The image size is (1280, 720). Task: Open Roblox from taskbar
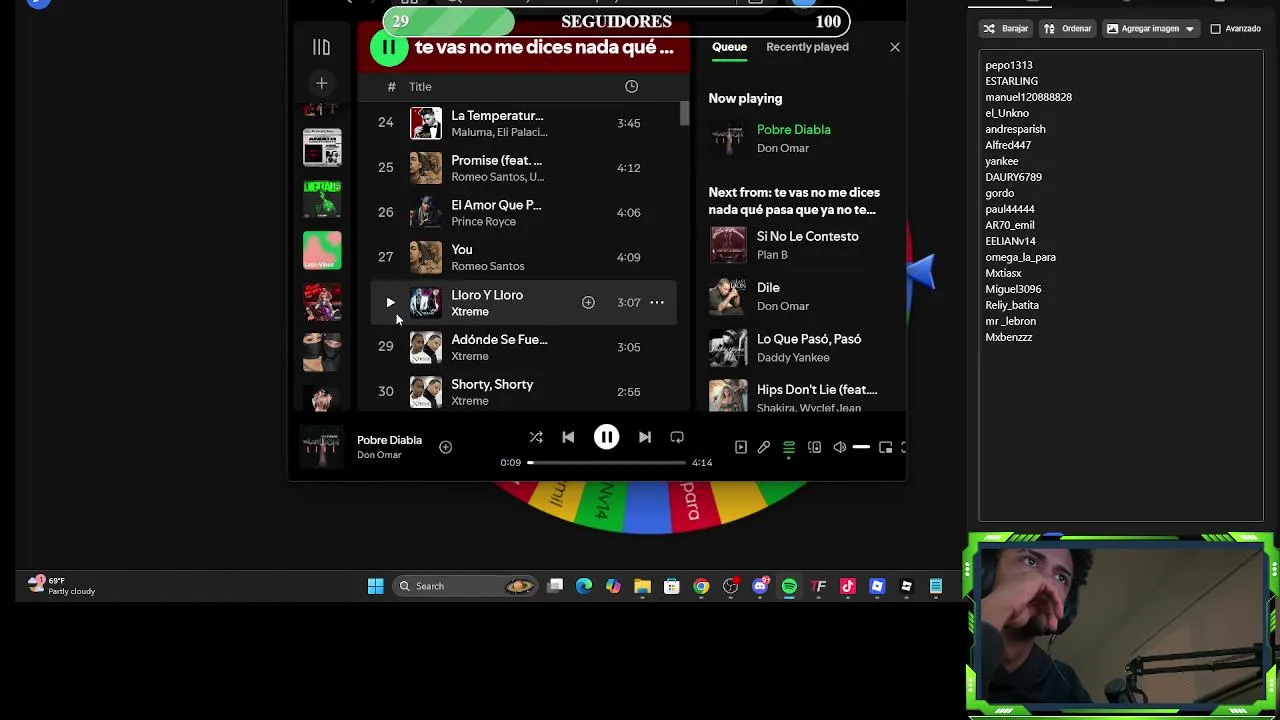877,586
